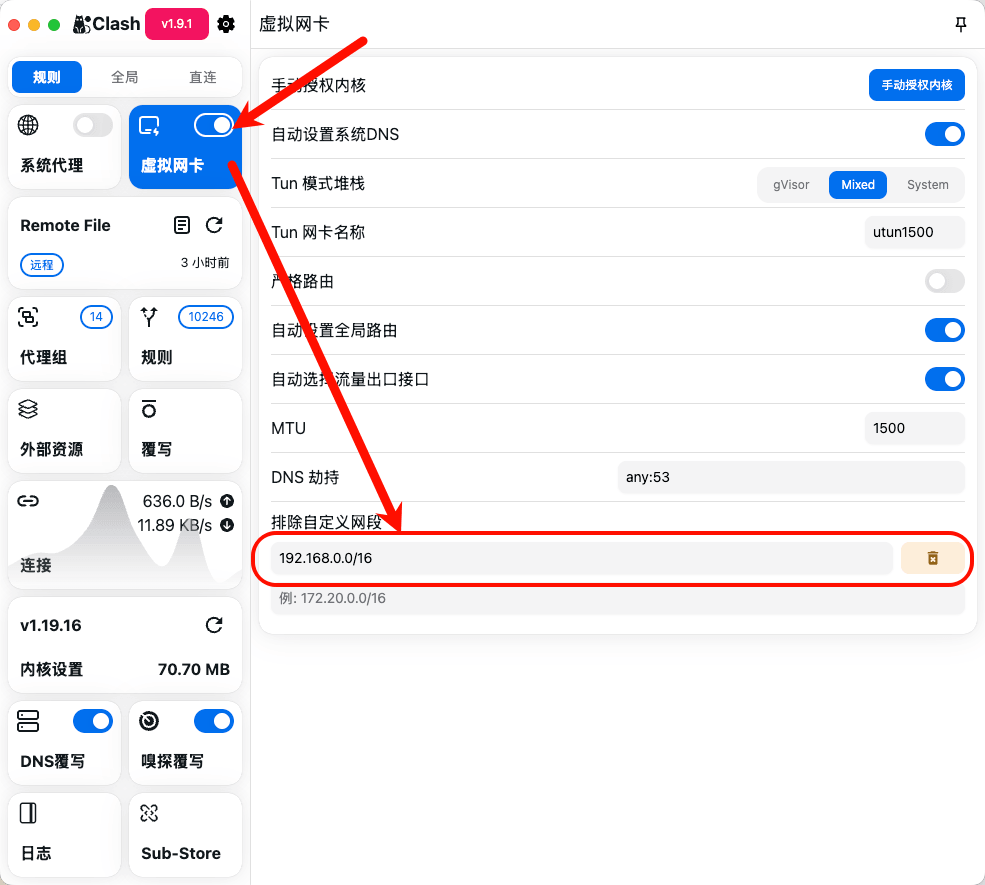Screen dimensions: 985x885
Task: Enable the 严格路由 switch
Action: [x=944, y=281]
